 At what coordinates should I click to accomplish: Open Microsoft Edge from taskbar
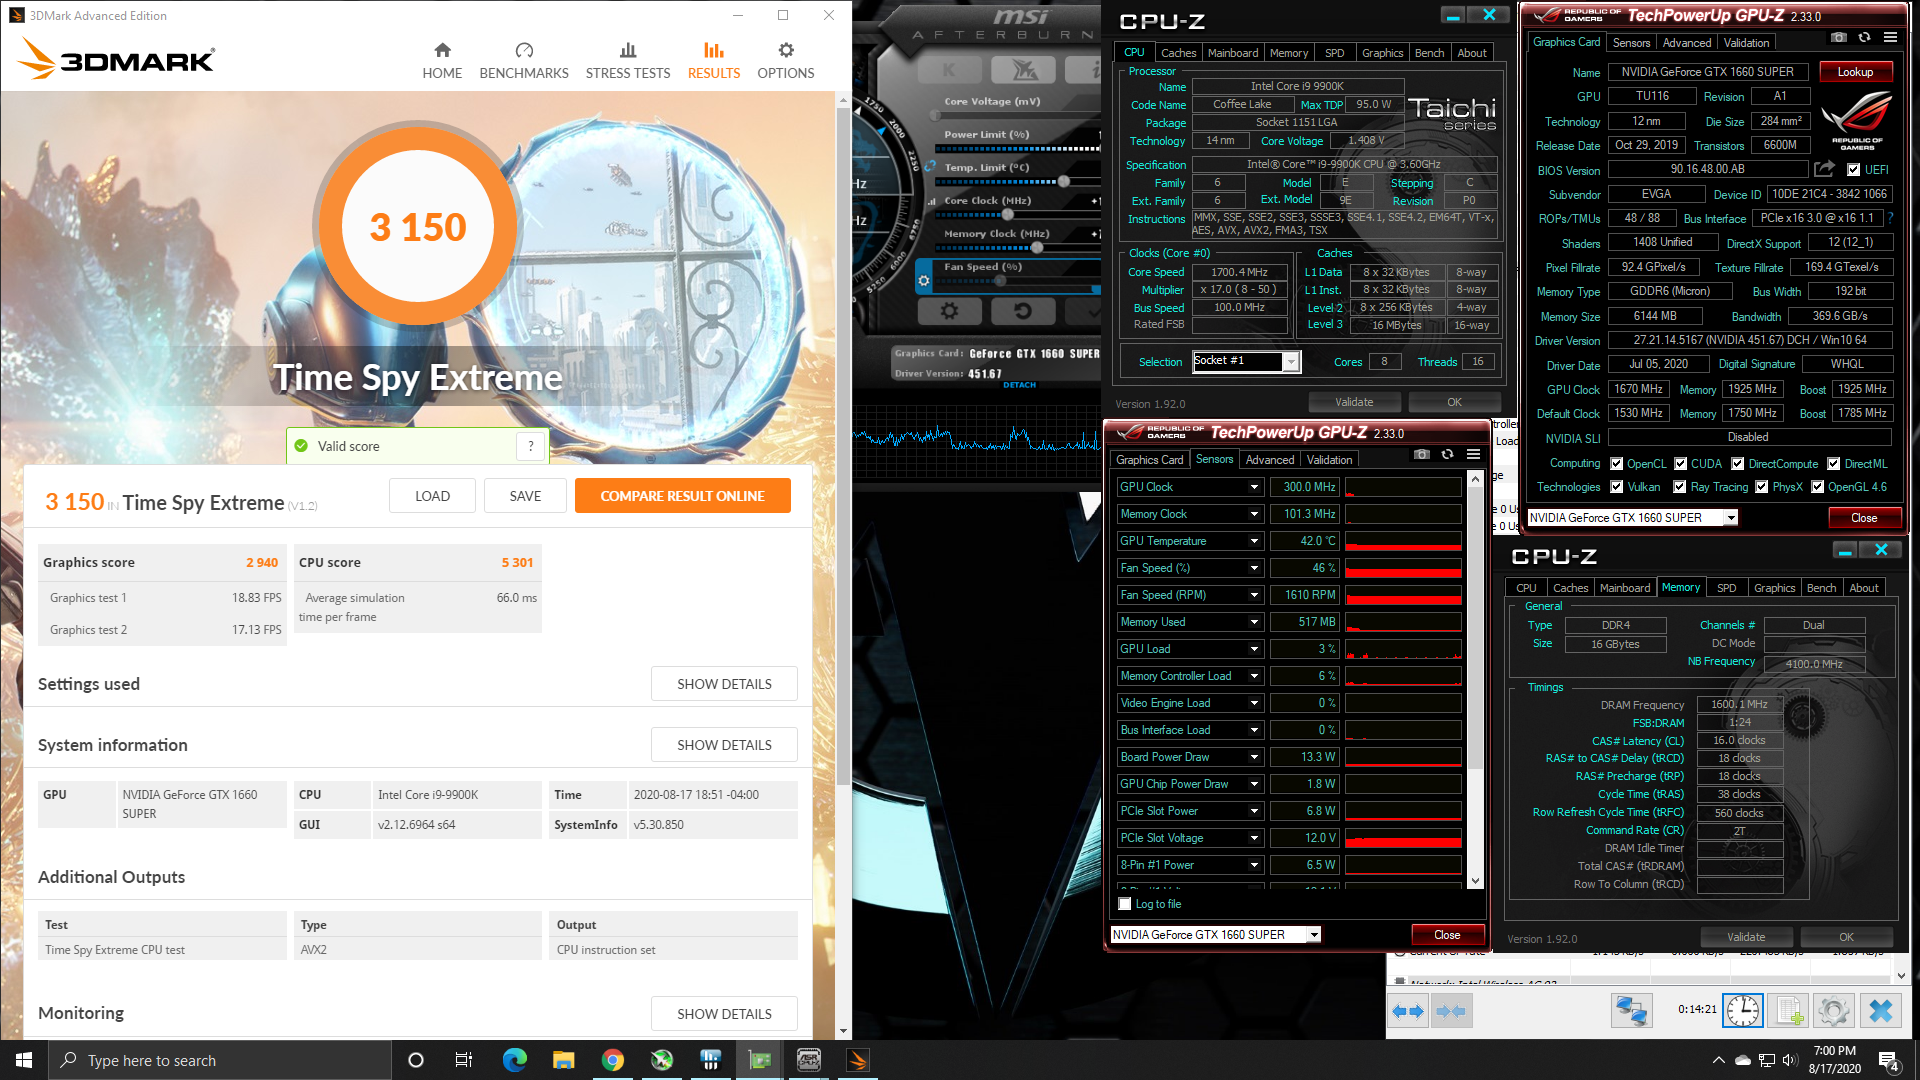click(514, 1060)
